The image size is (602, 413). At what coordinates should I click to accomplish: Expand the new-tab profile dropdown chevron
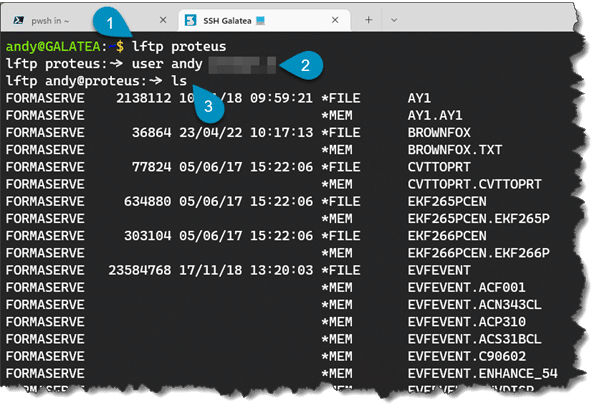pos(397,20)
